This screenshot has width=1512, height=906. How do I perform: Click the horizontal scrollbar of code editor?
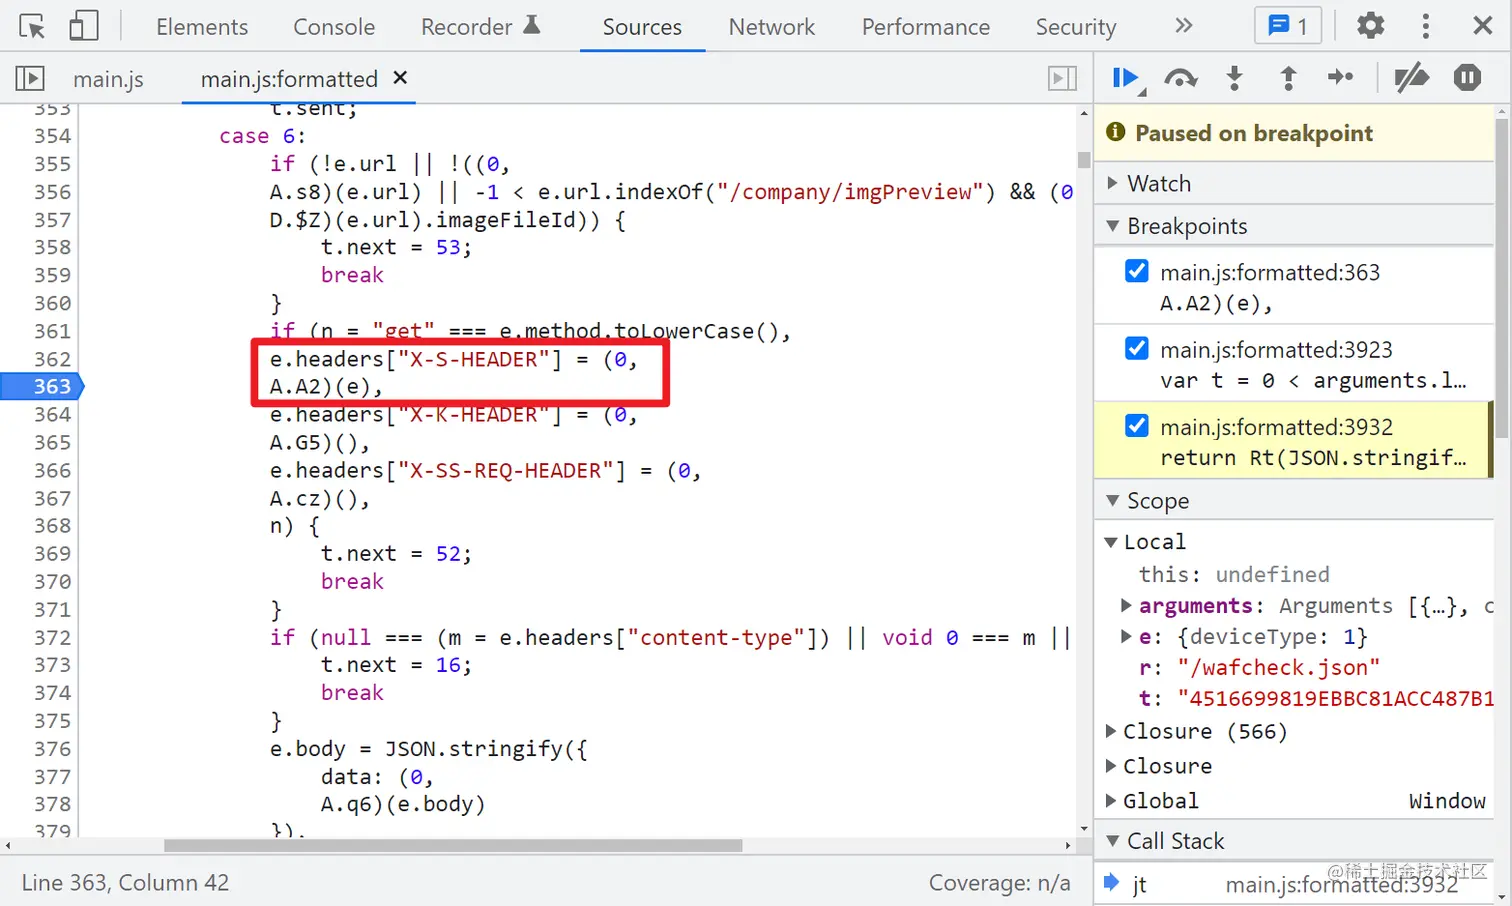coord(453,845)
